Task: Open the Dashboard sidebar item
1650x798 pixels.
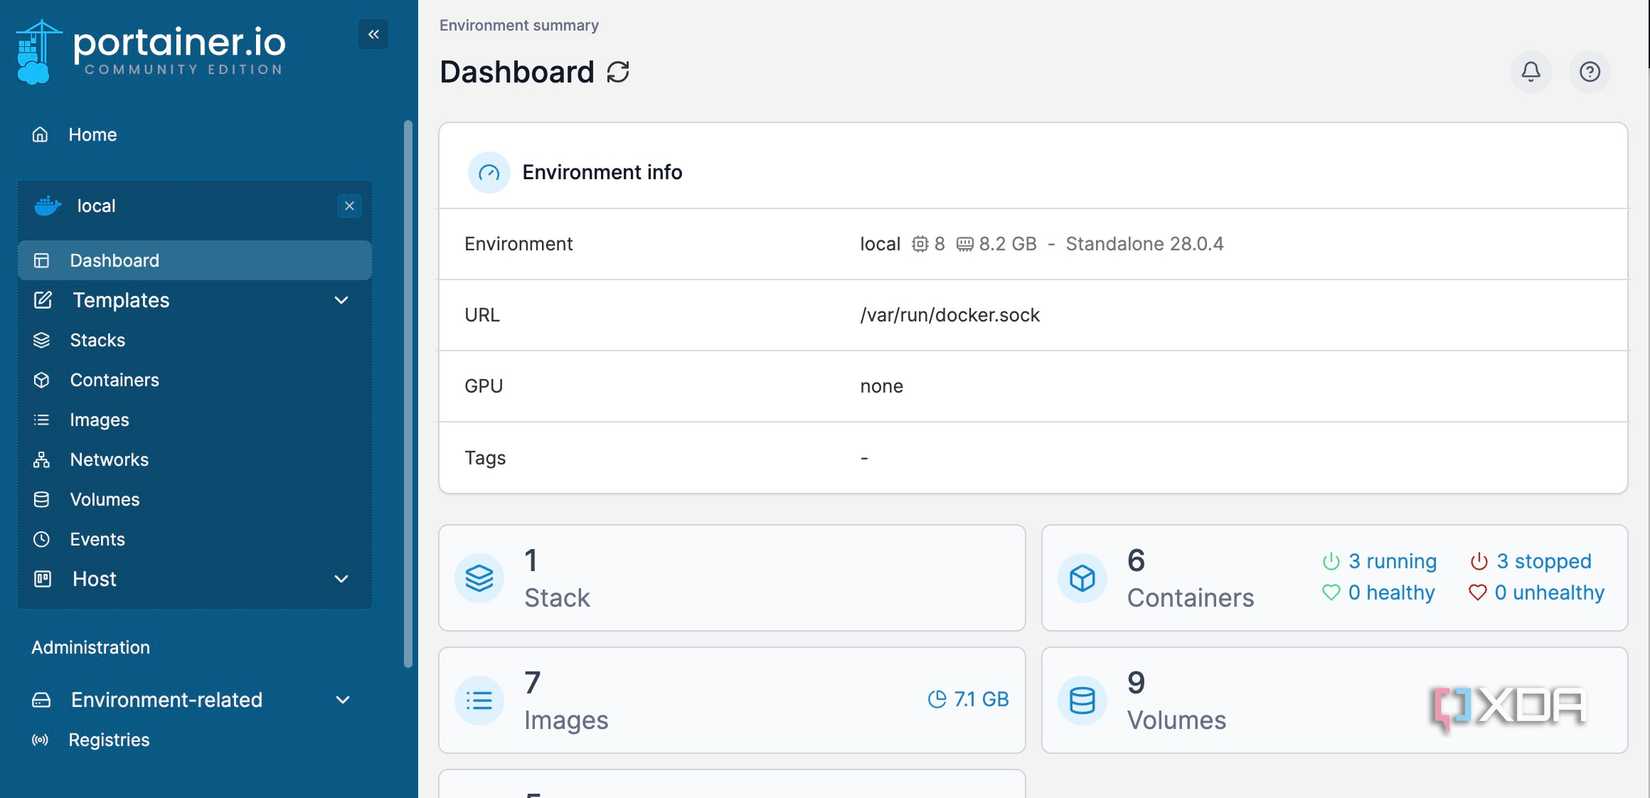Action: (x=195, y=260)
